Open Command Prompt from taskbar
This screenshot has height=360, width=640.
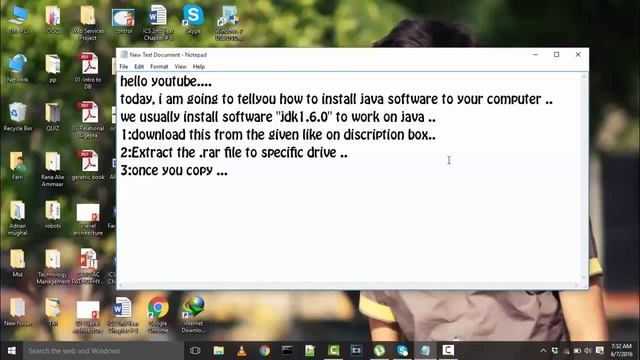point(287,351)
